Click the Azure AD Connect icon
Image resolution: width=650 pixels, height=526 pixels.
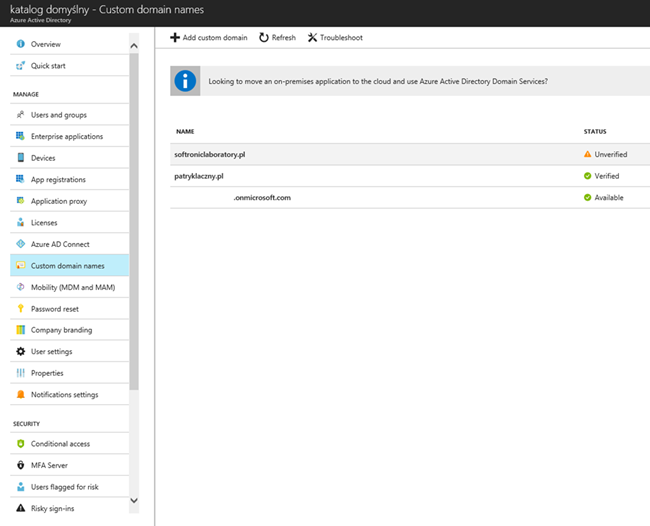pos(20,244)
